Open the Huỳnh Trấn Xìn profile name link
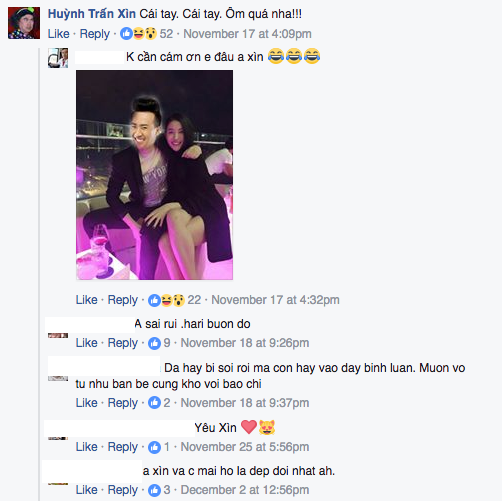The width and height of the screenshot is (502, 501). click(x=92, y=14)
